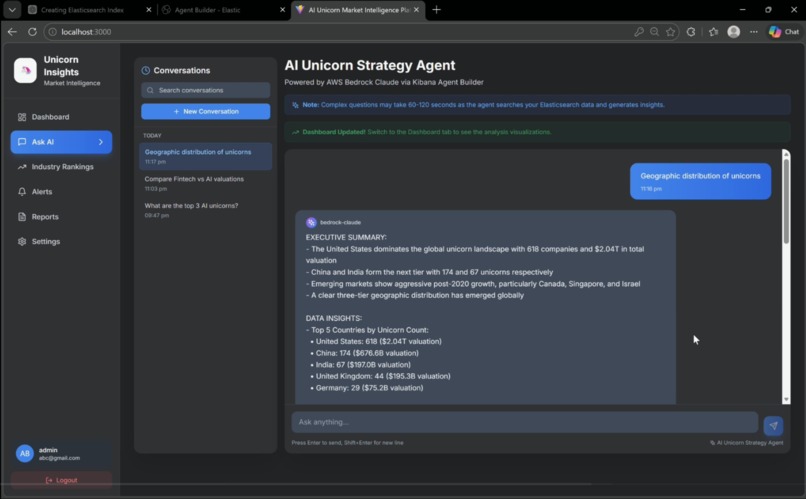Close the Creating Elasticsearch Index tab
Image resolution: width=806 pixels, height=499 pixels.
149,10
